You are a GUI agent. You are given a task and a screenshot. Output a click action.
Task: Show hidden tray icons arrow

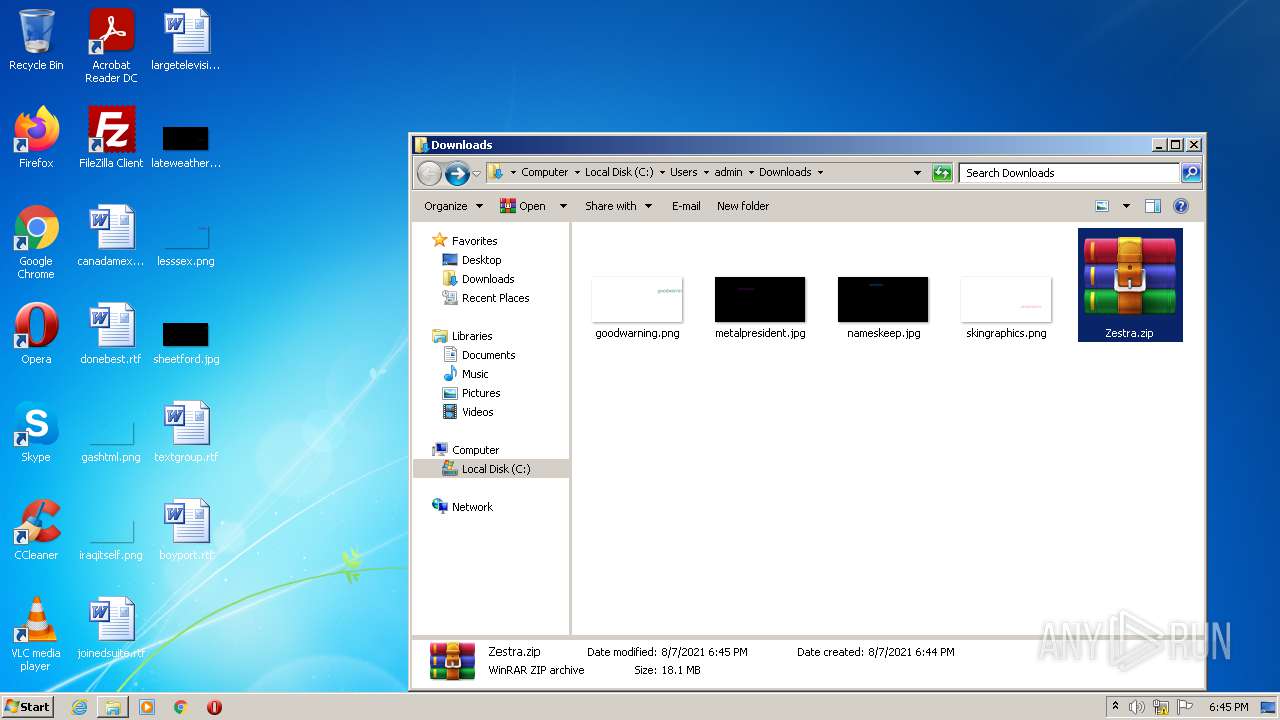(x=1115, y=706)
